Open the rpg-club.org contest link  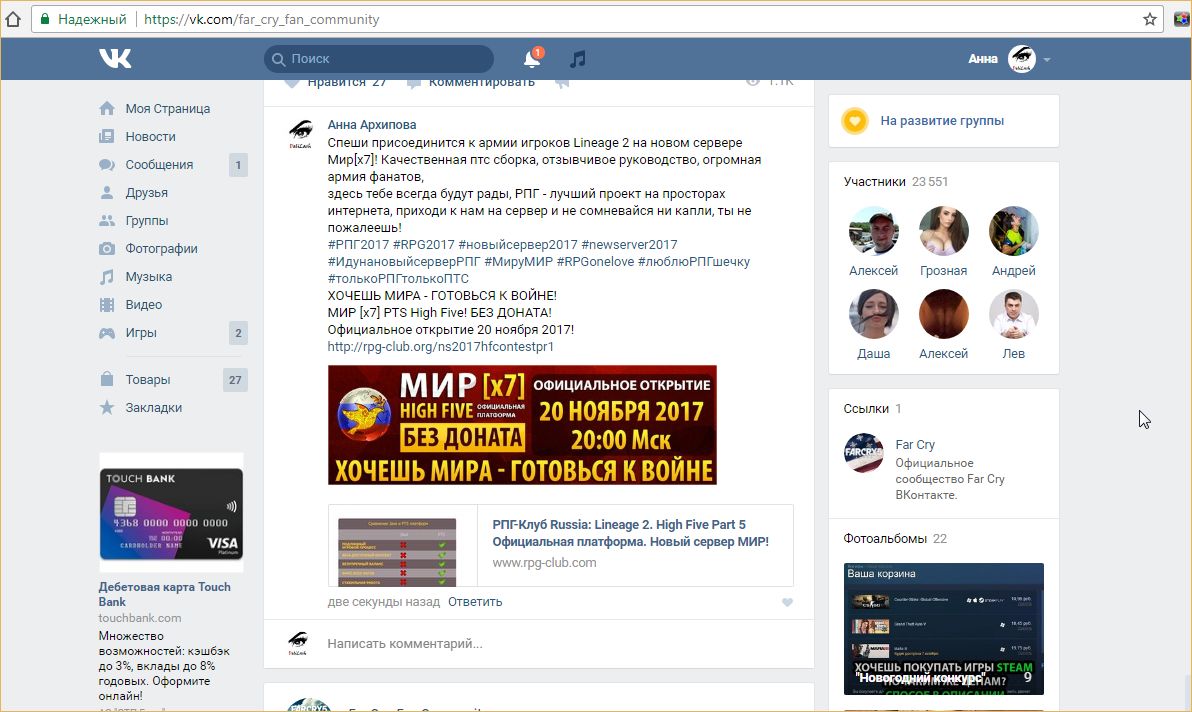coord(441,347)
